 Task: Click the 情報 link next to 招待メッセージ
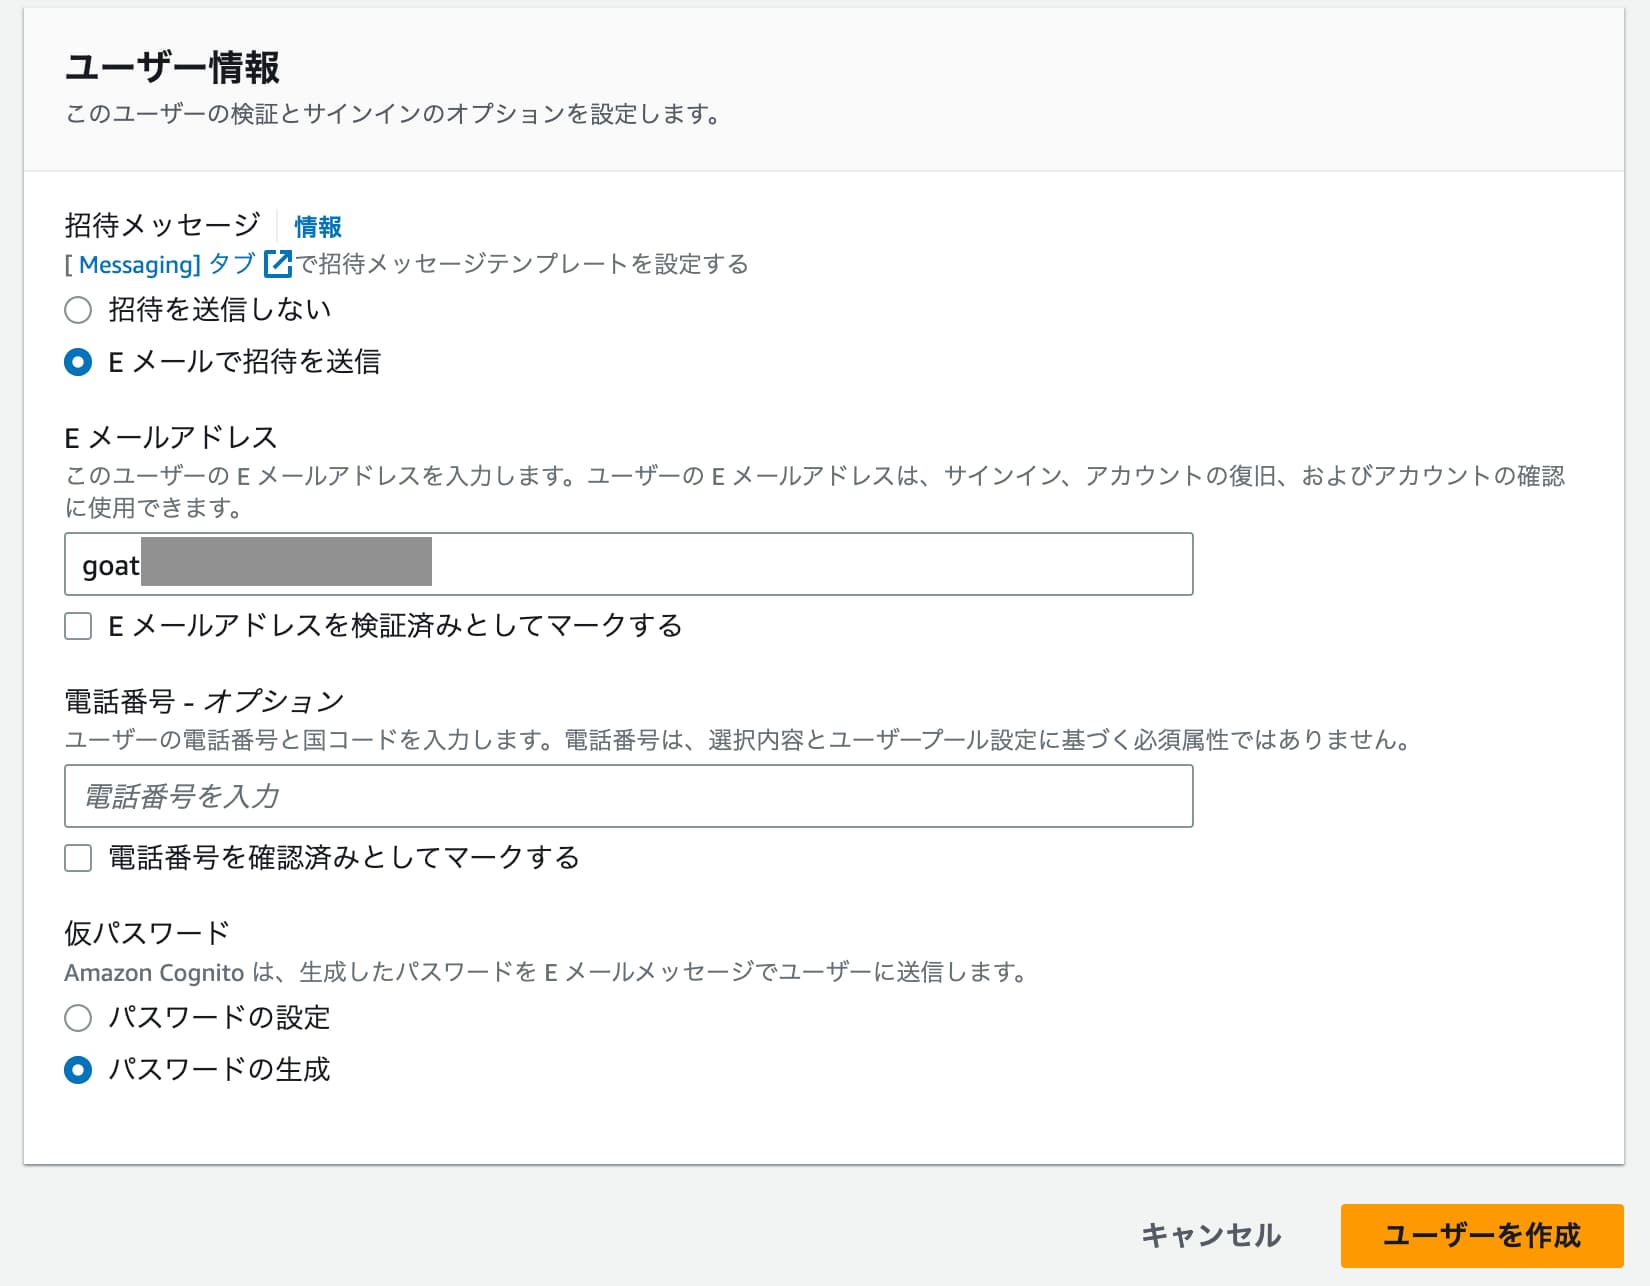(318, 227)
